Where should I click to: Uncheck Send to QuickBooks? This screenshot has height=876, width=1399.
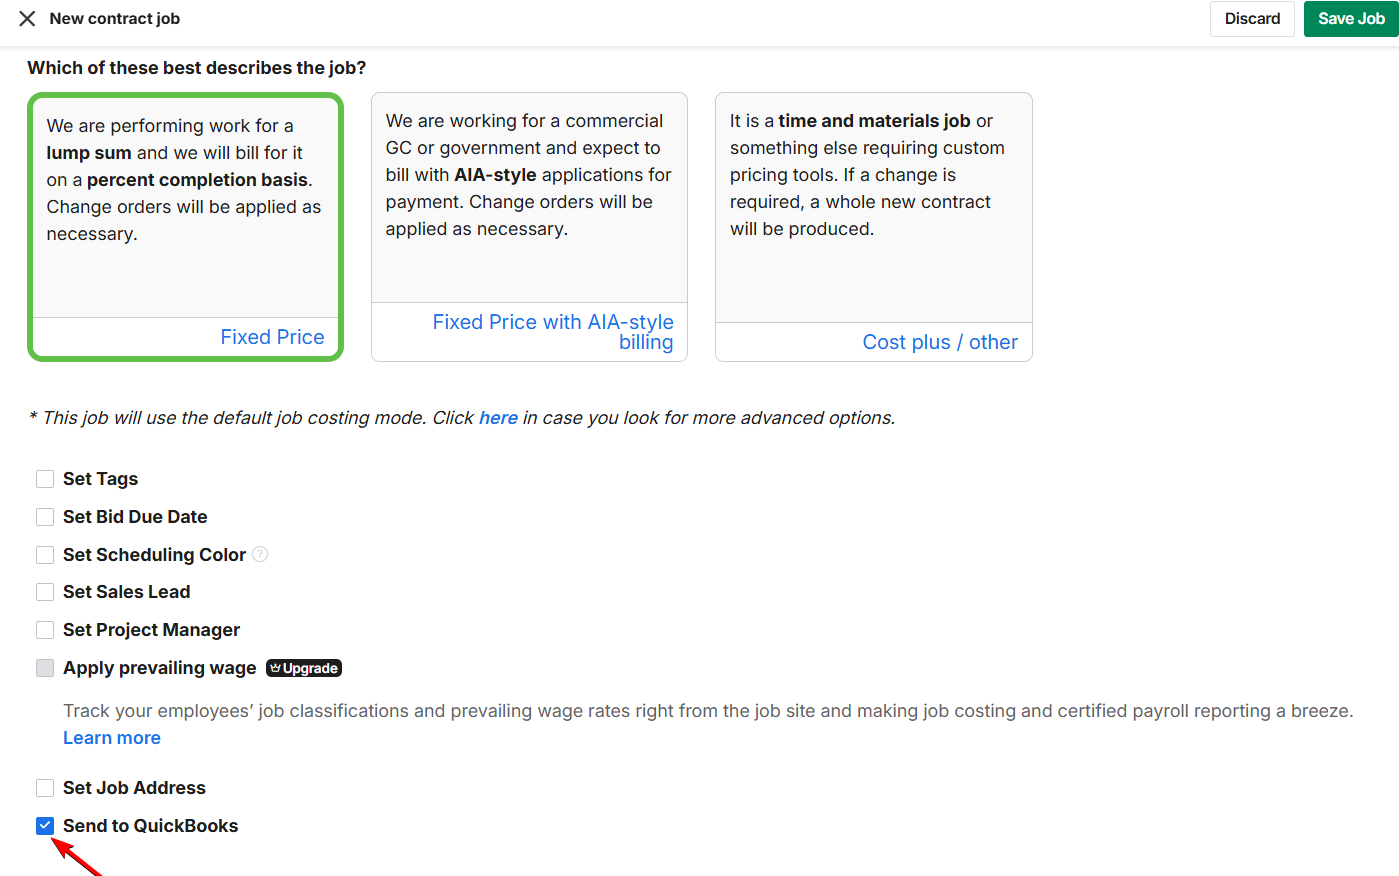click(x=45, y=826)
